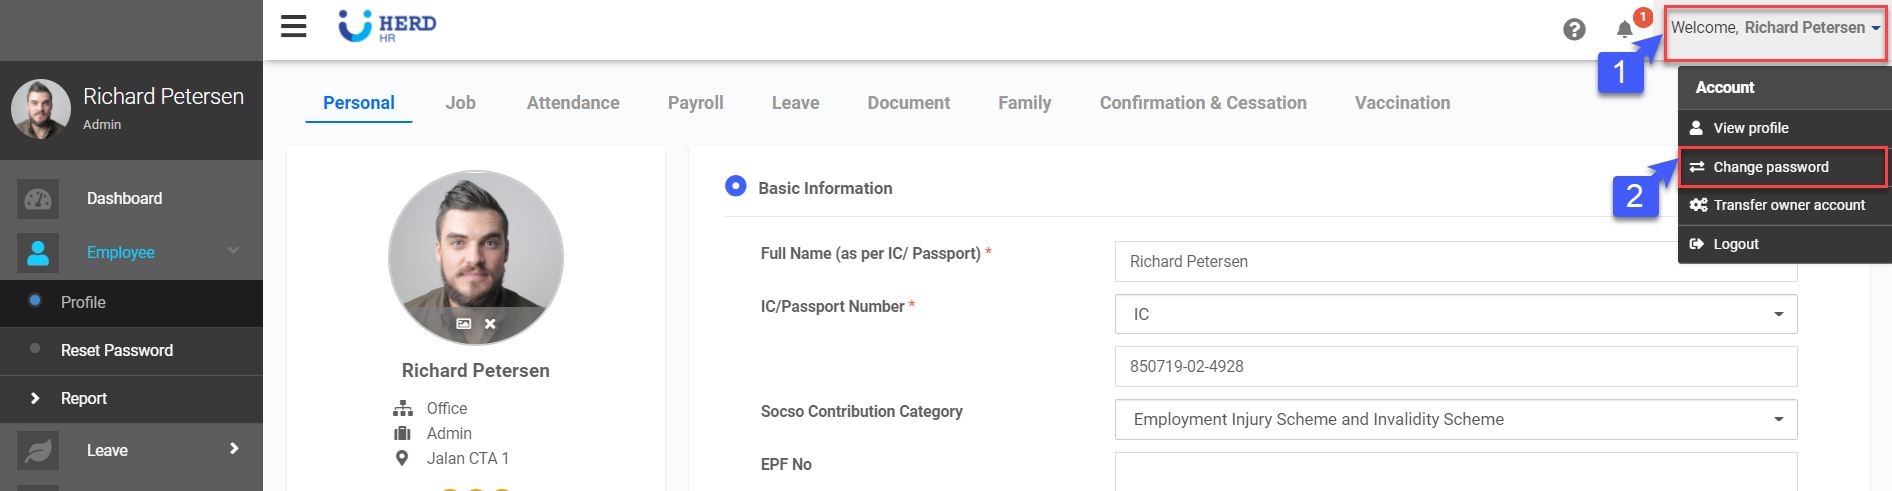Select the Basic Information radio button

(x=736, y=186)
